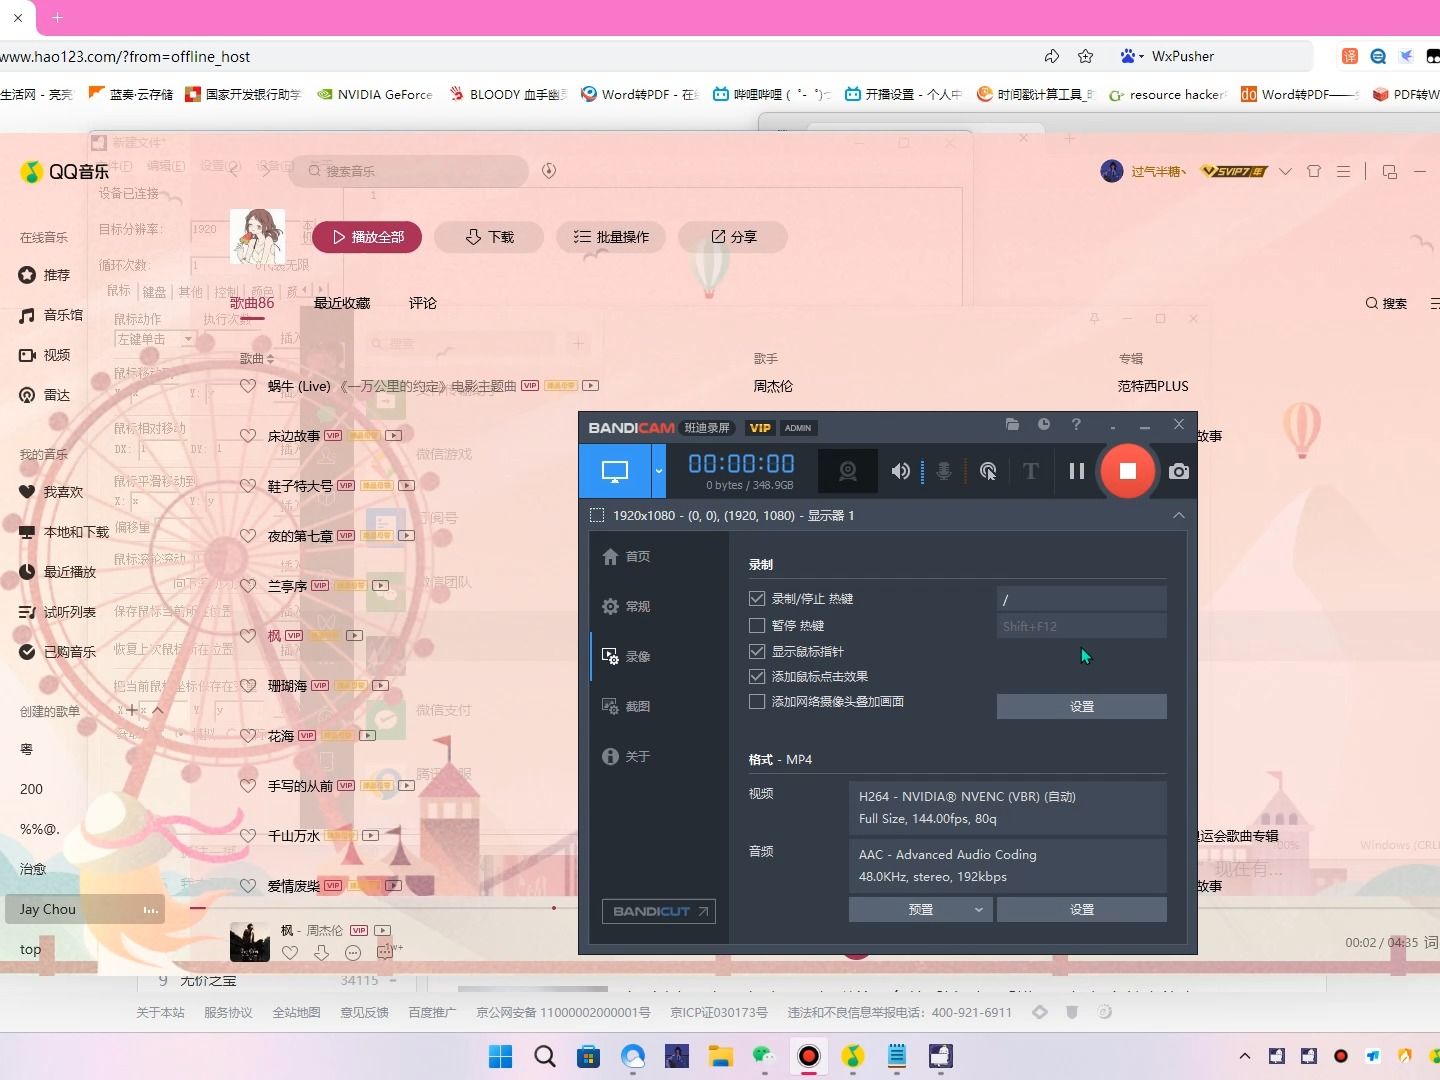This screenshot has height=1080, width=1440.
Task: Open Bandicam help question mark icon
Action: point(1076,425)
